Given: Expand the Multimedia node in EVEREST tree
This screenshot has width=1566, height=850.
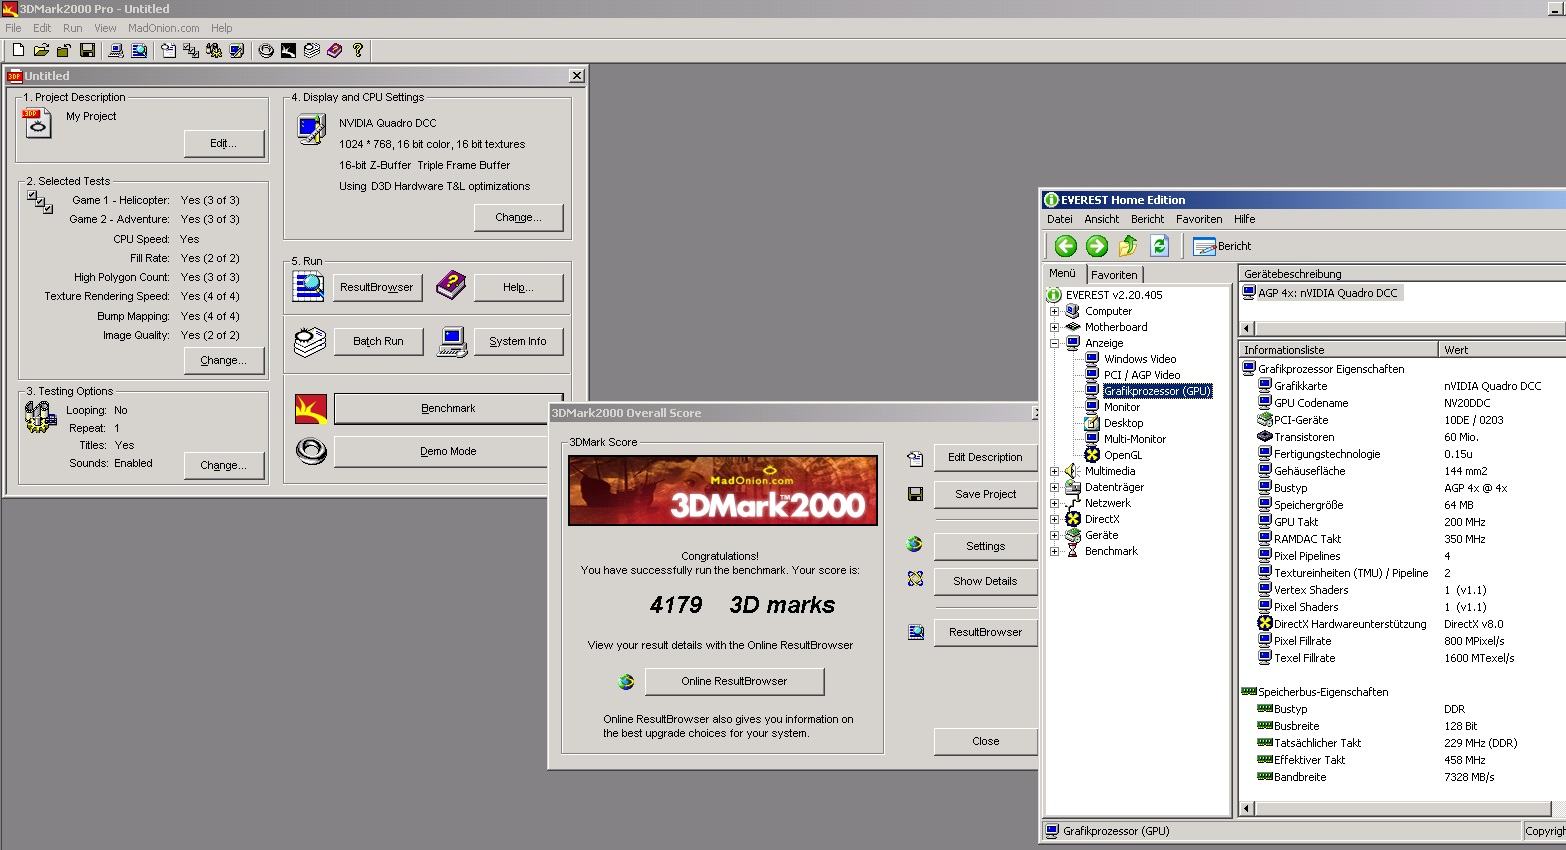Looking at the screenshot, I should (x=1054, y=471).
